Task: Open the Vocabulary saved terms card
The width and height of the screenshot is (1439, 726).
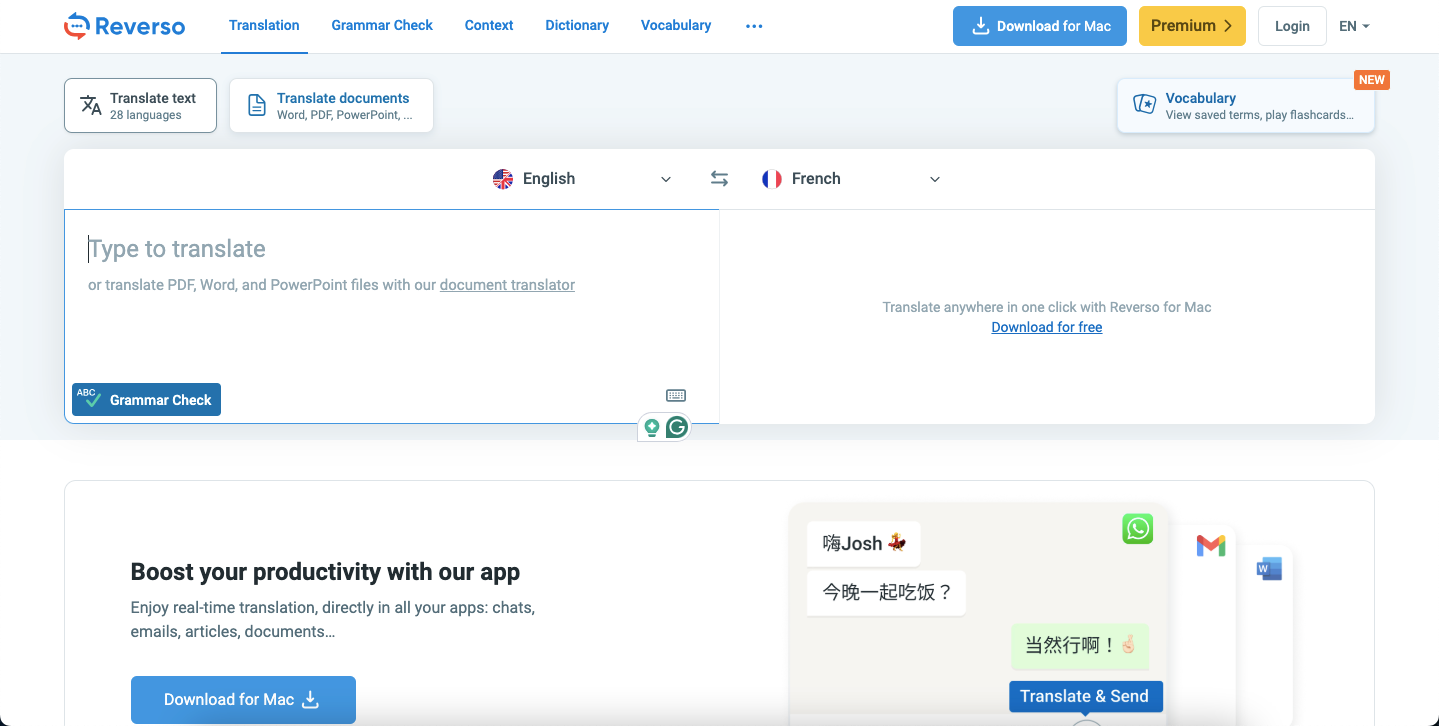Action: [x=1246, y=105]
